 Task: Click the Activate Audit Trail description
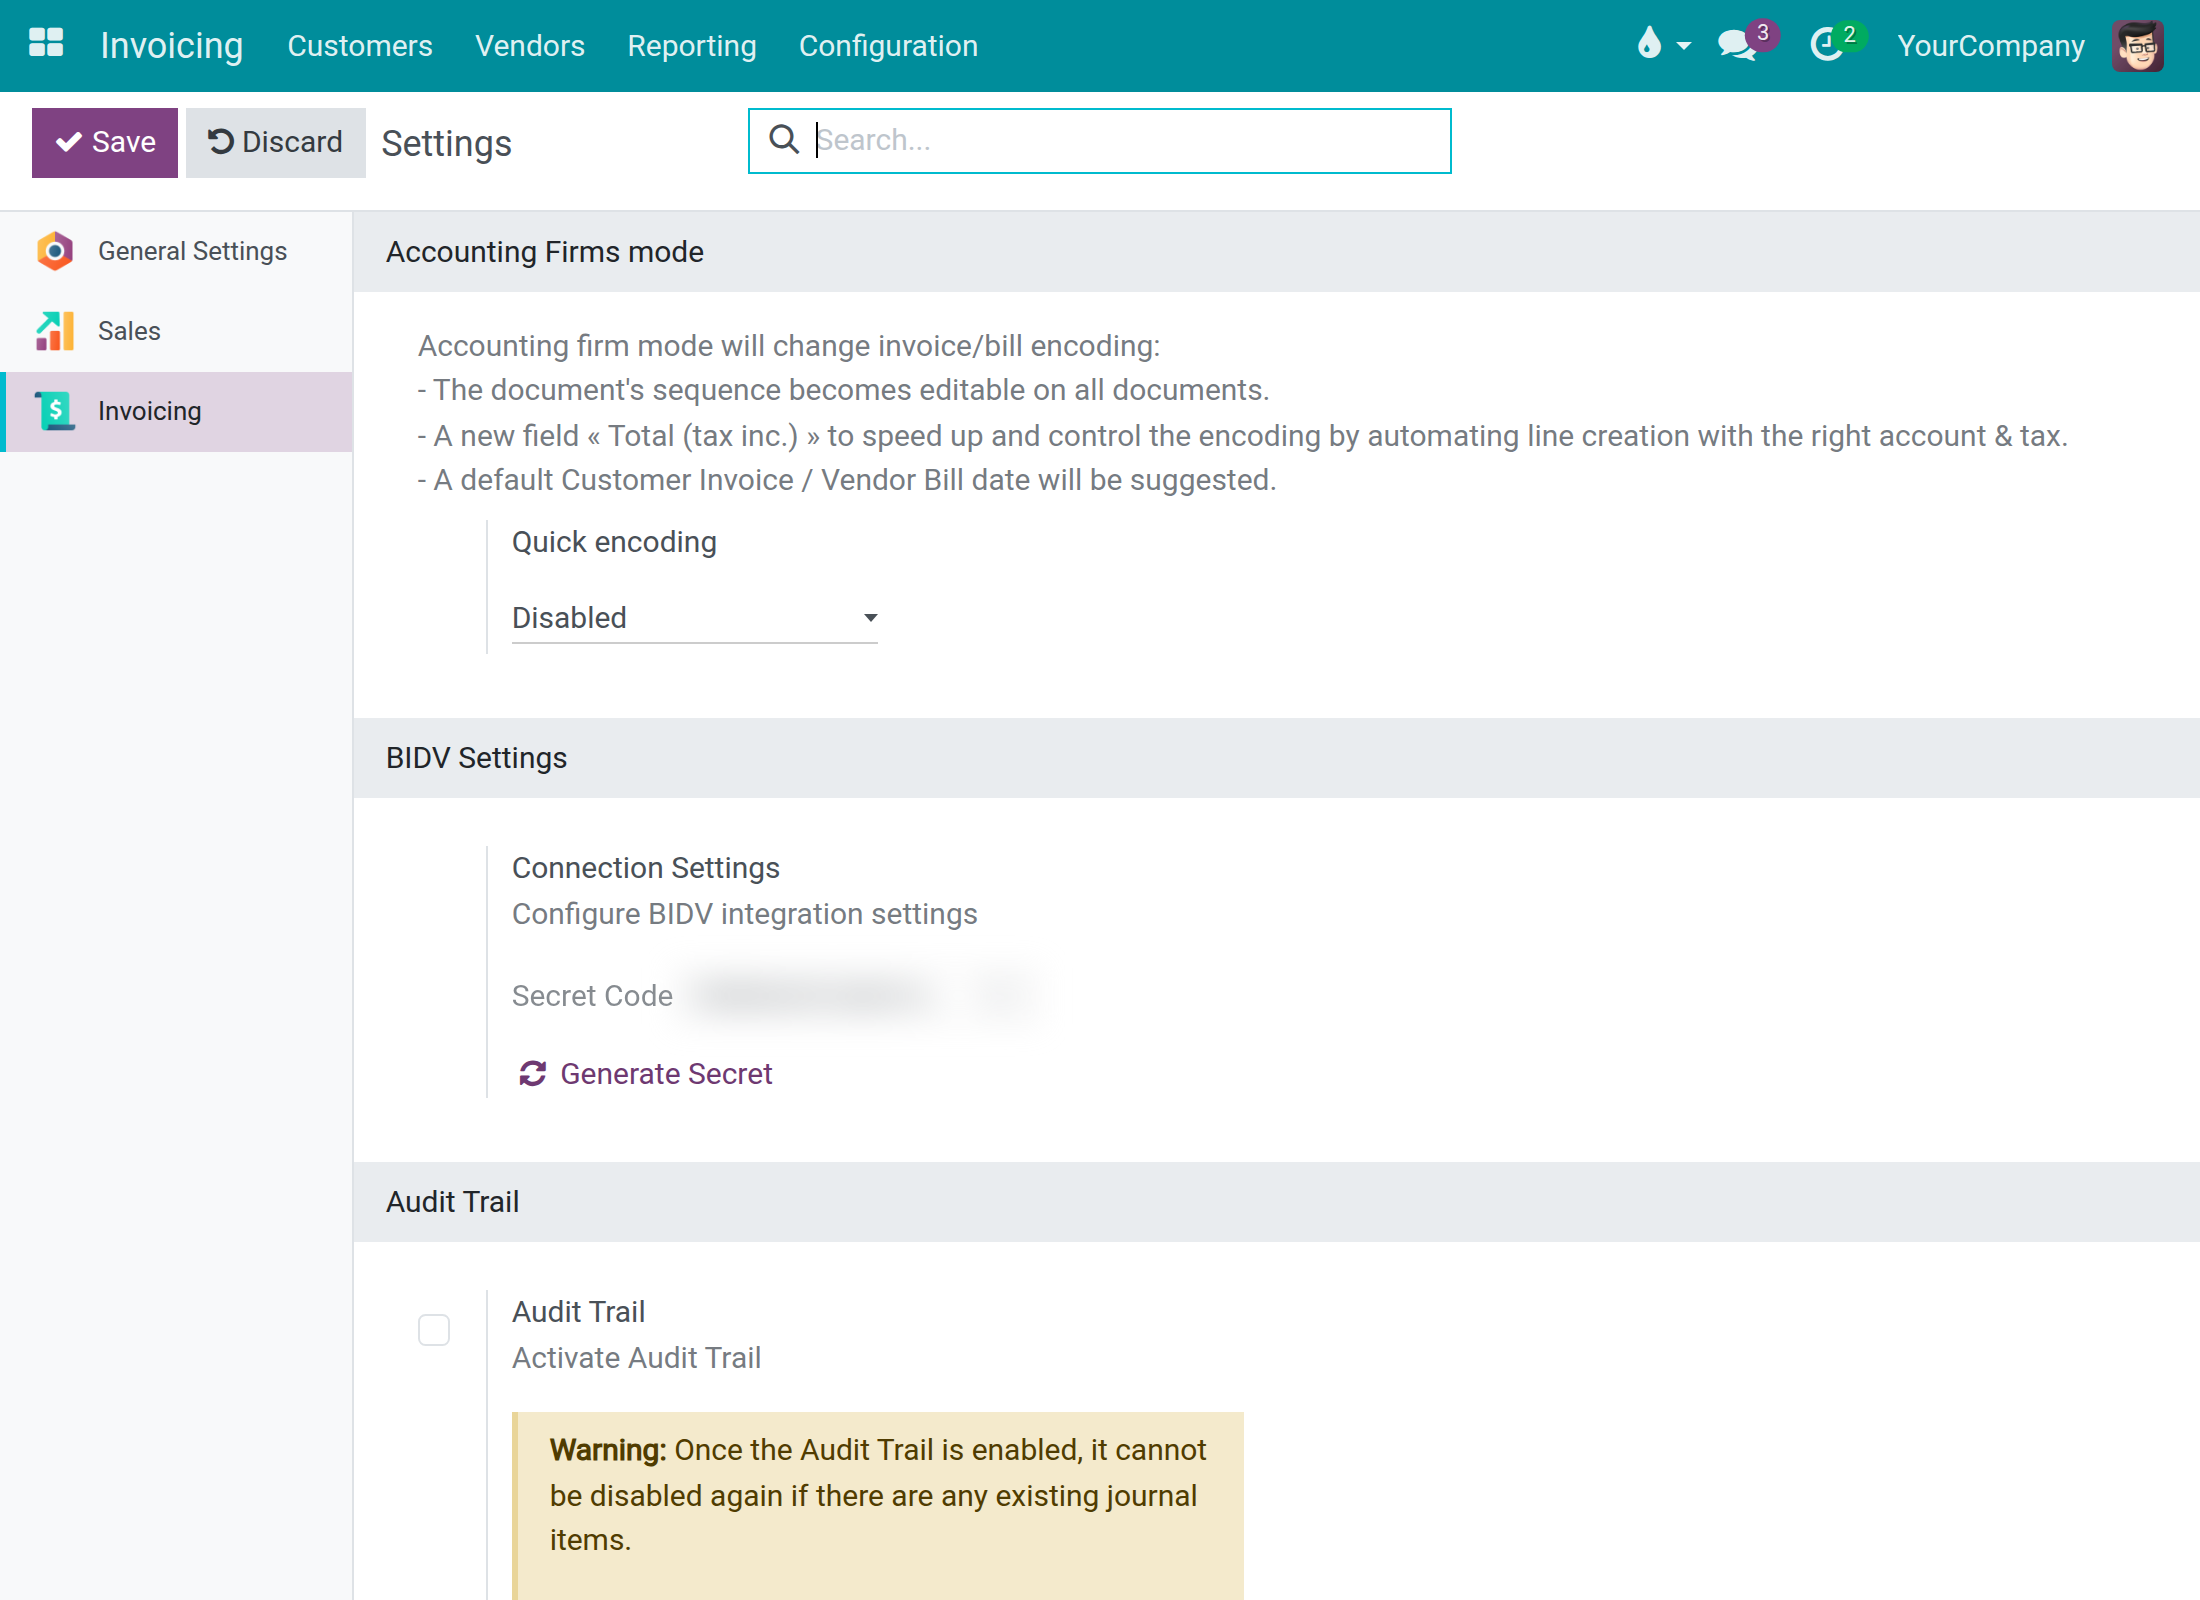coord(637,1358)
